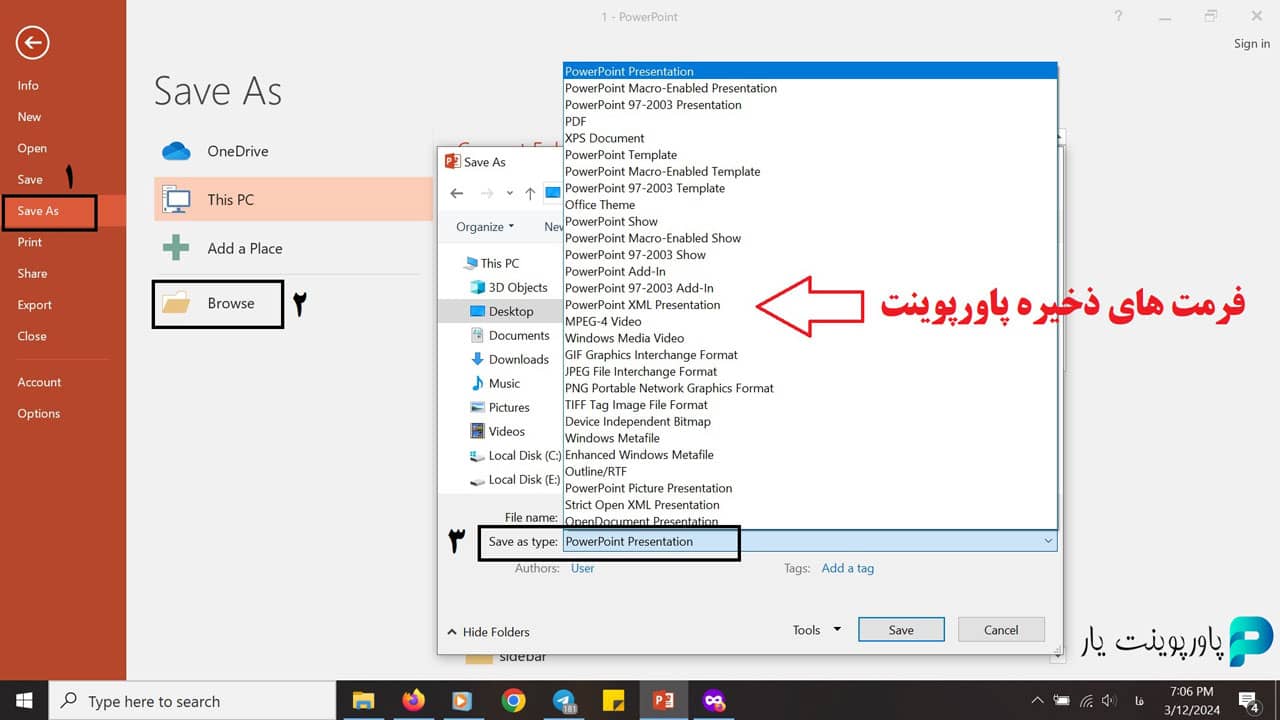1280x720 pixels.
Task: Click the back arrow in Save As dialog
Action: [x=457, y=193]
